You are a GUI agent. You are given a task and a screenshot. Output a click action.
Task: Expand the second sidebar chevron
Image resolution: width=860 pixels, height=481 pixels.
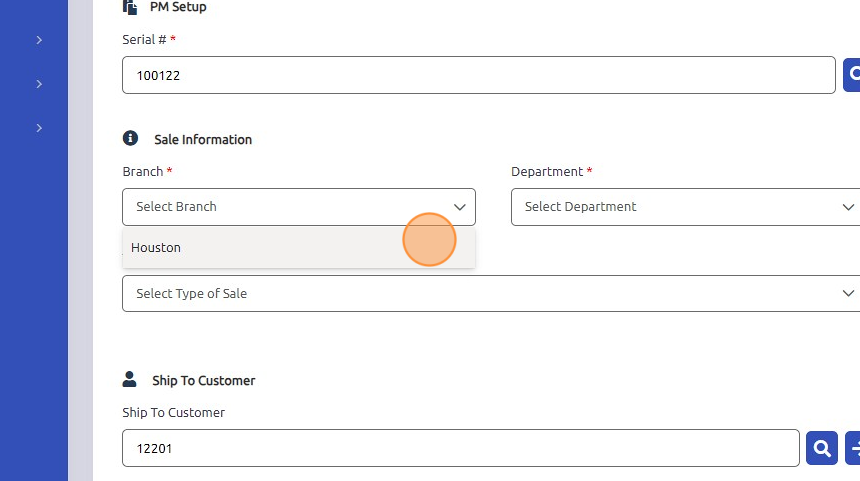pyautogui.click(x=39, y=84)
